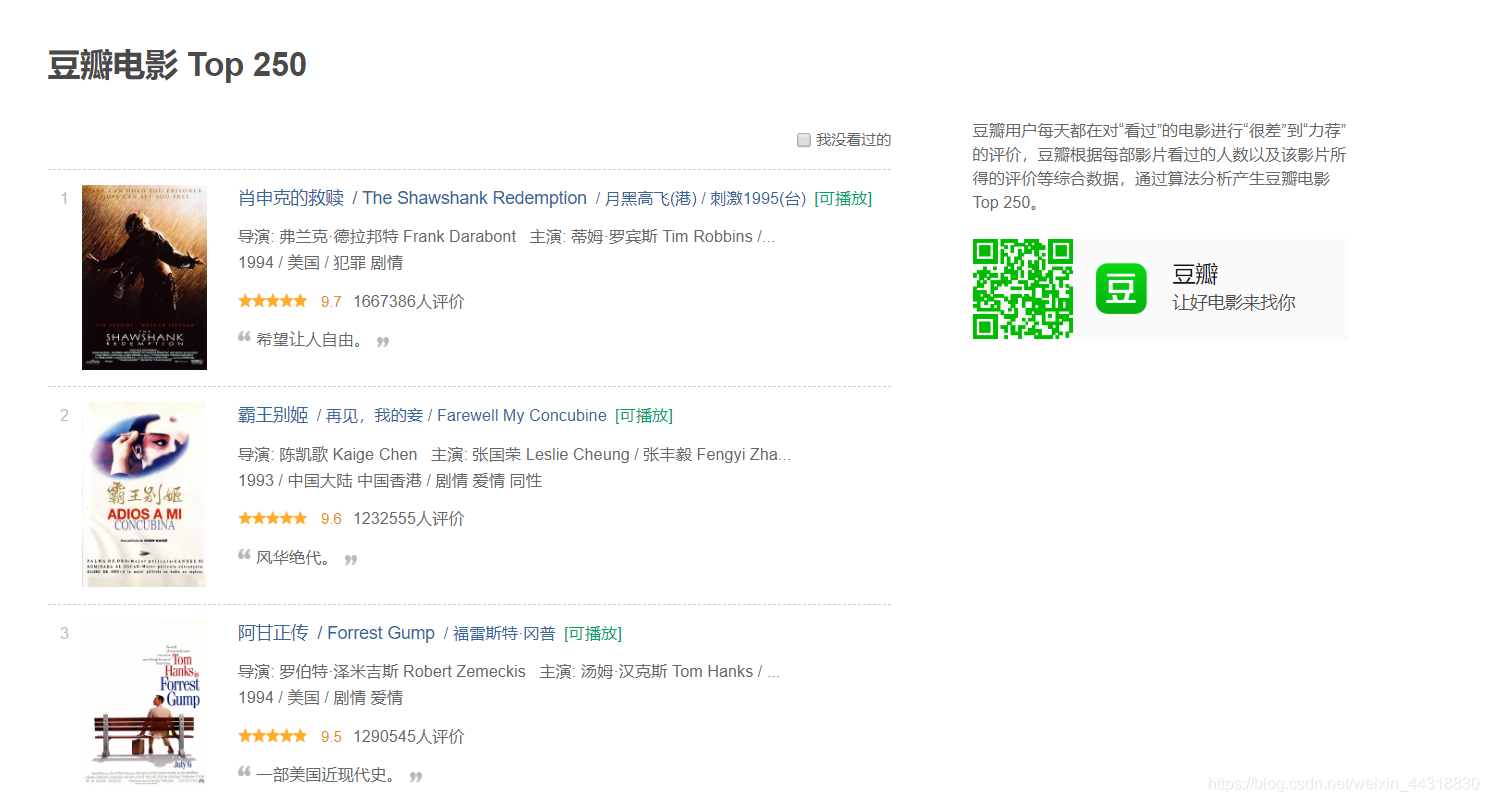The width and height of the screenshot is (1489, 802).
Task: Click the Top 250 description paragraph
Action: tap(1160, 166)
